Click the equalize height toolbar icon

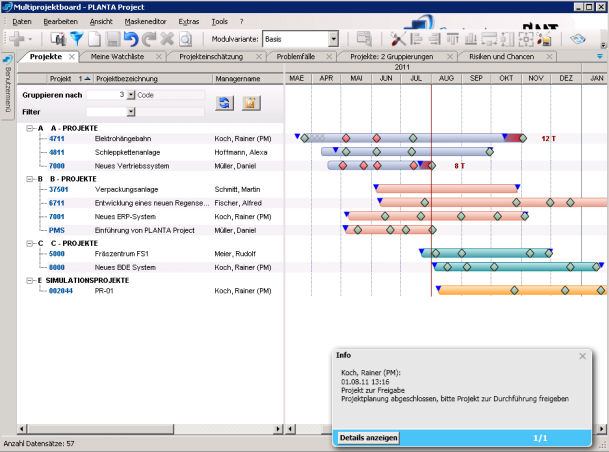coord(507,39)
